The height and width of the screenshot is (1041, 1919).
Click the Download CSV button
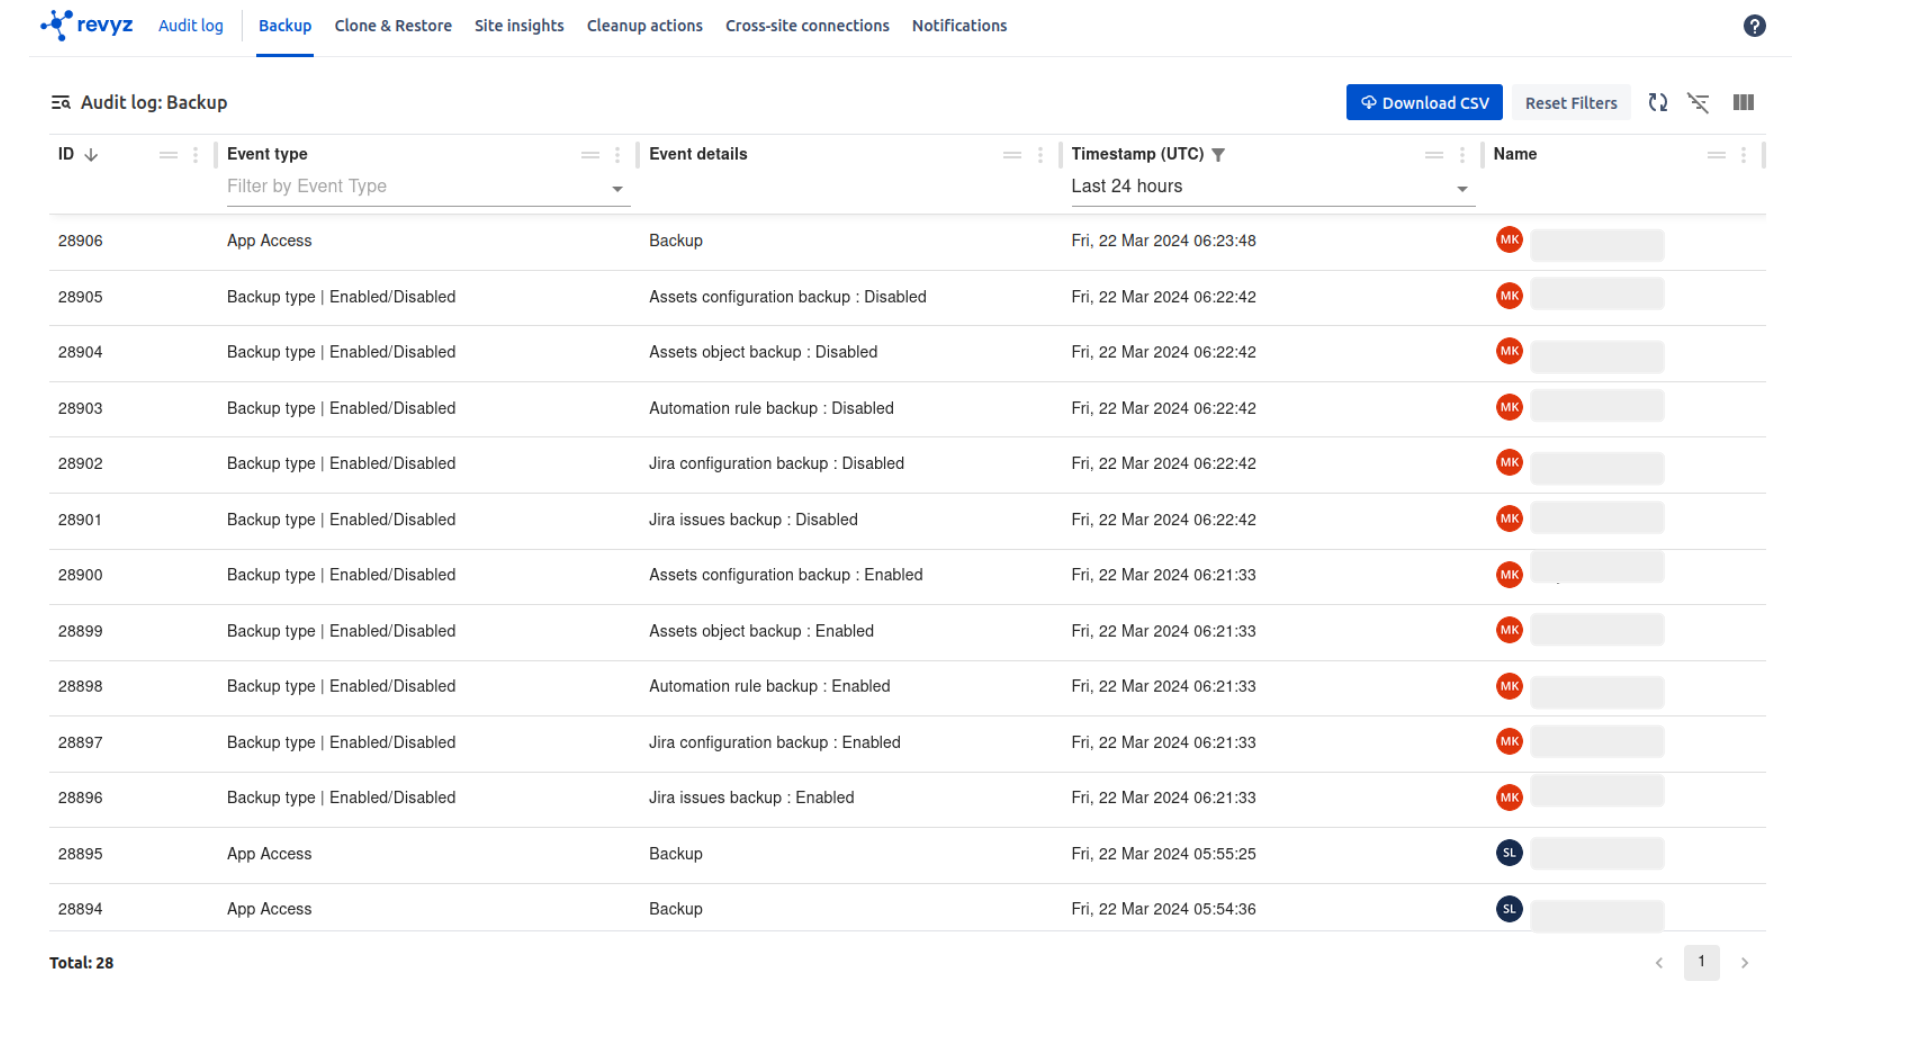coord(1423,103)
